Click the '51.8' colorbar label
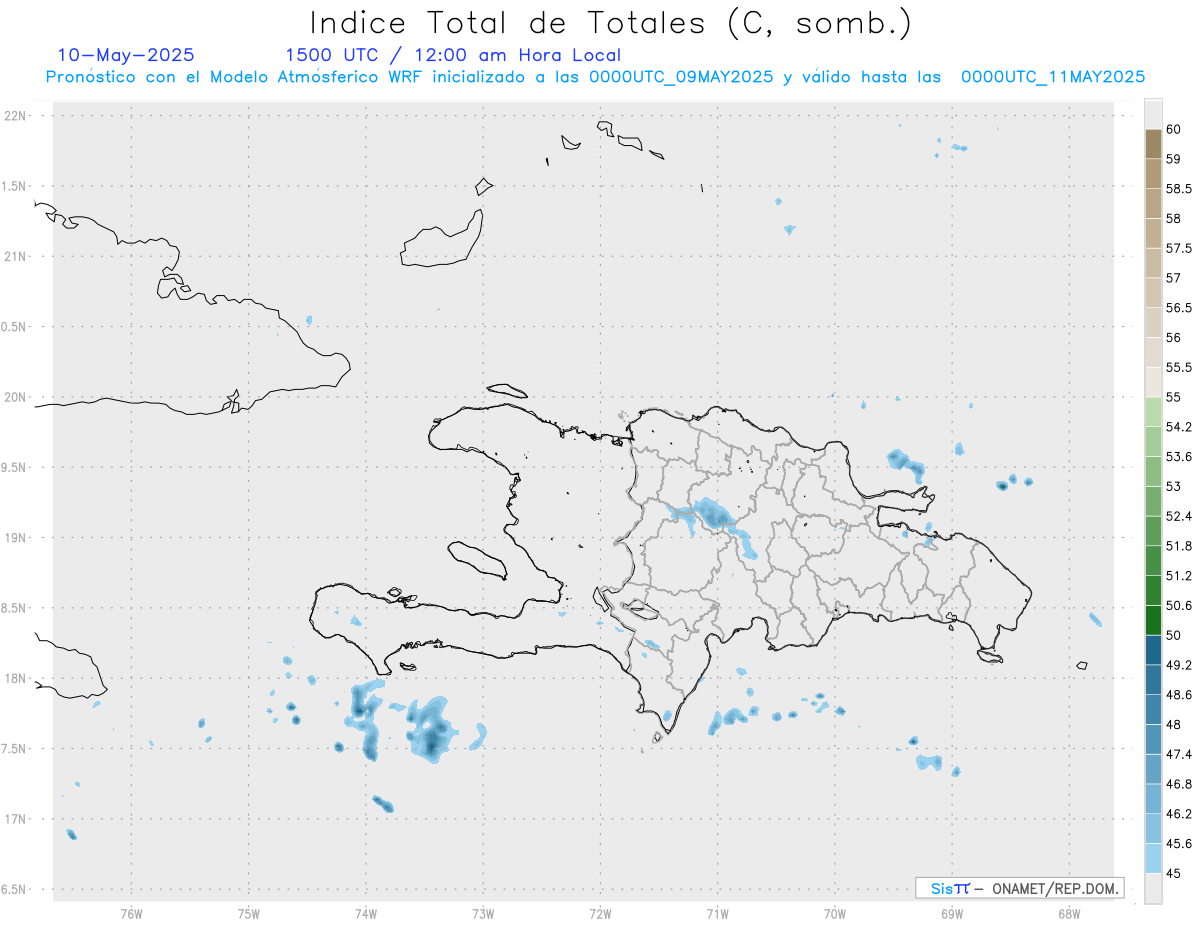1200x927 pixels. (x=1178, y=546)
